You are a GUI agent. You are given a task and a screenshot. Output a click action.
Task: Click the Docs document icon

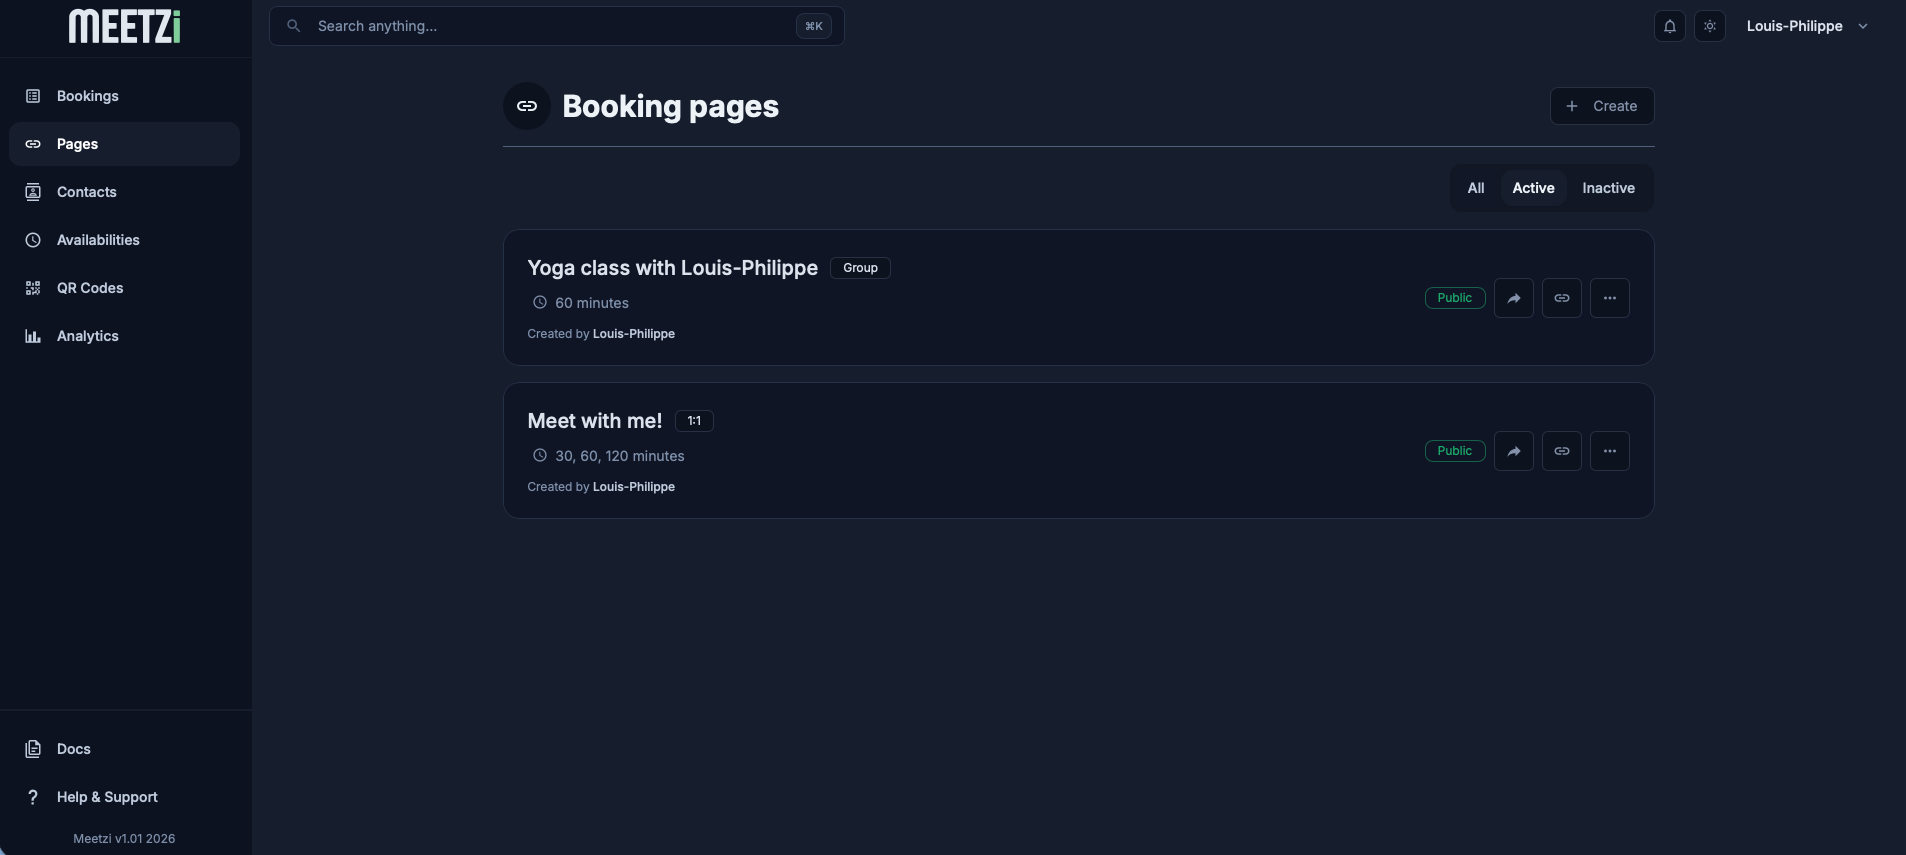click(33, 749)
